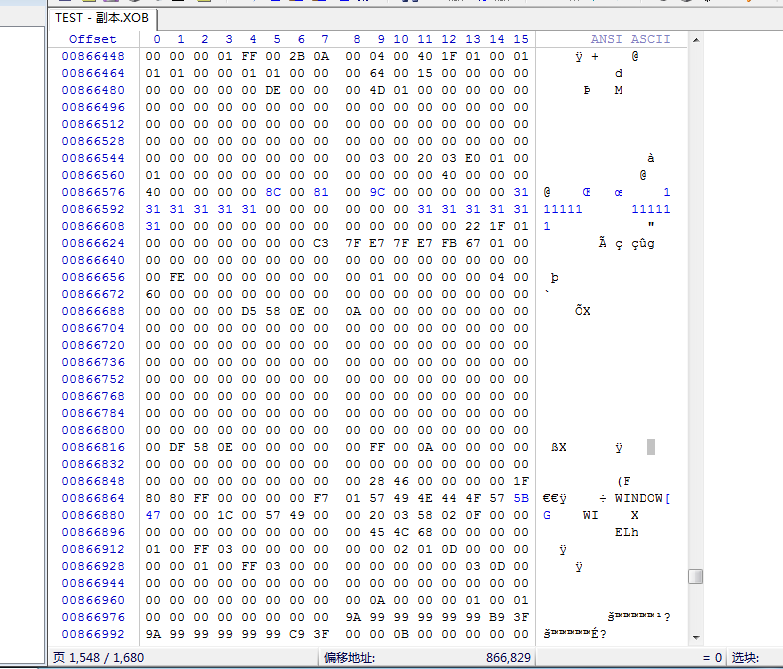The image size is (783, 669).
Task: Click the scrollbar down arrow
Action: 695,636
